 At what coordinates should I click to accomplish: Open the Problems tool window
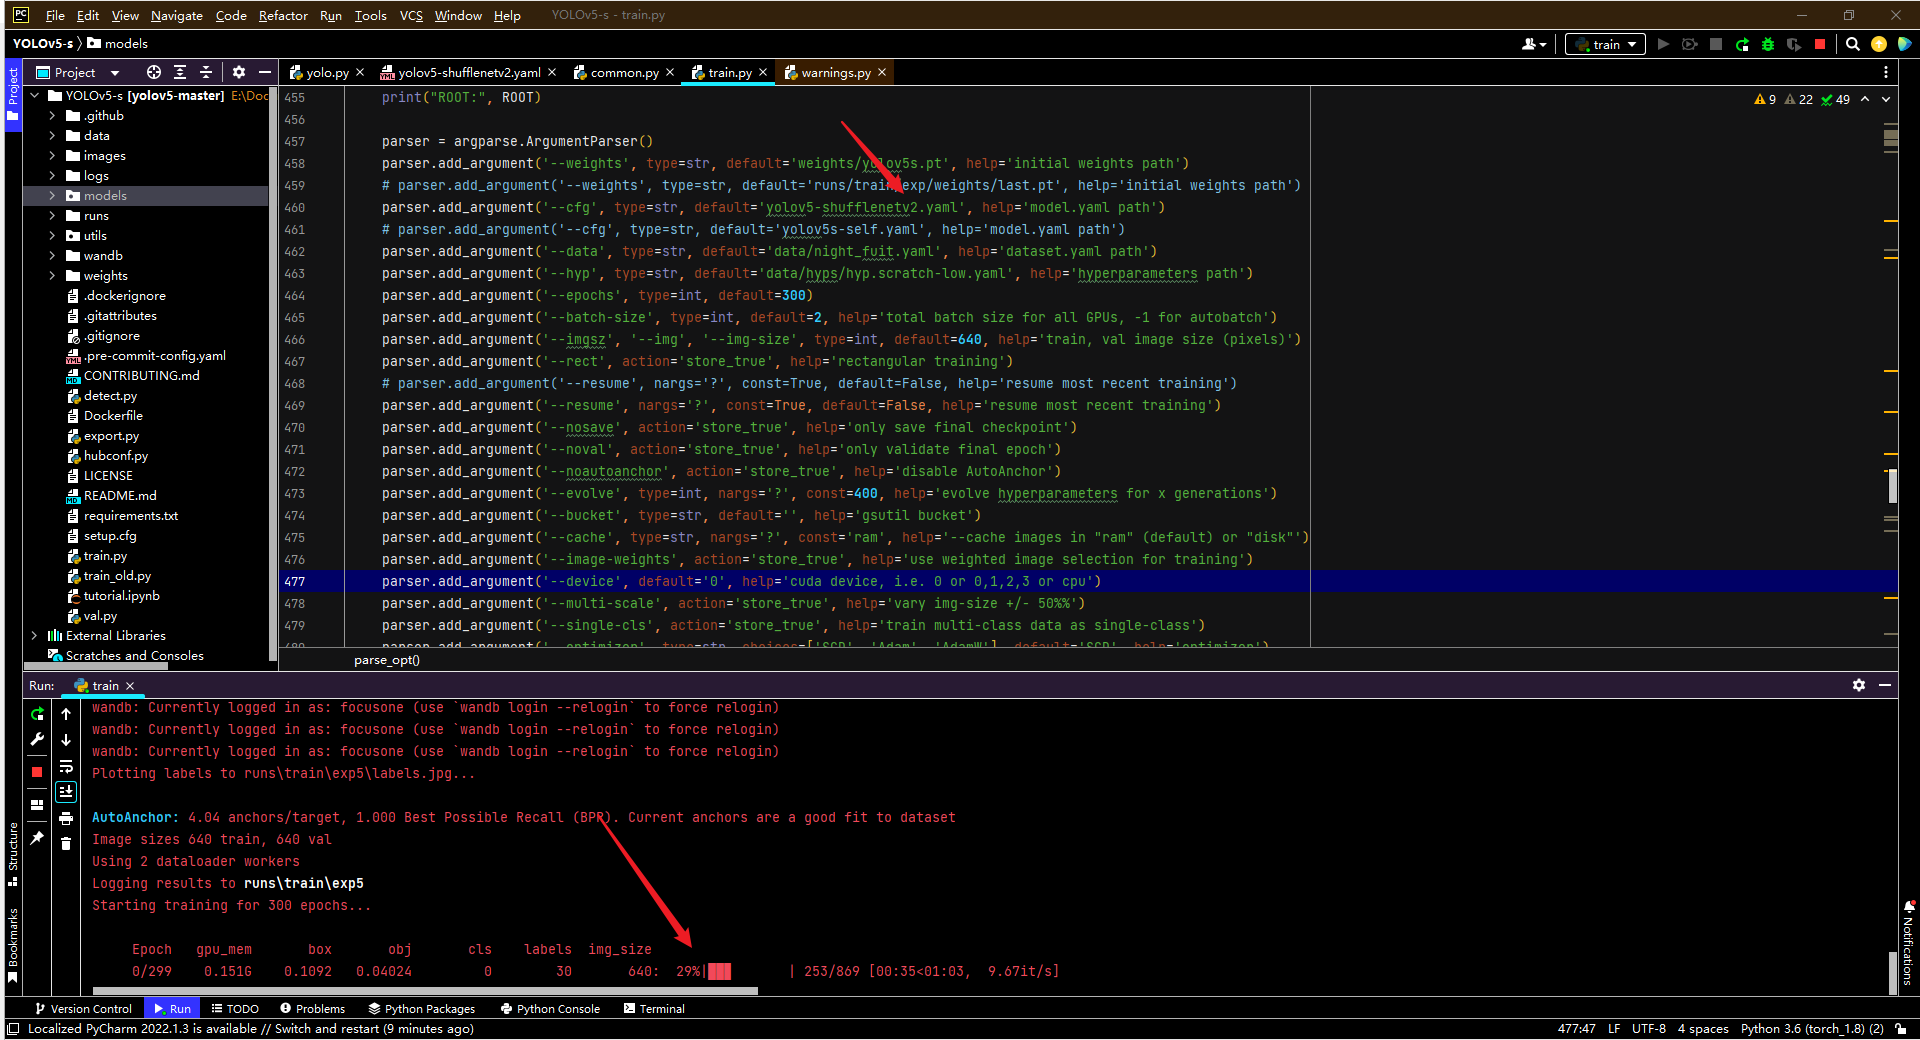coord(313,1009)
